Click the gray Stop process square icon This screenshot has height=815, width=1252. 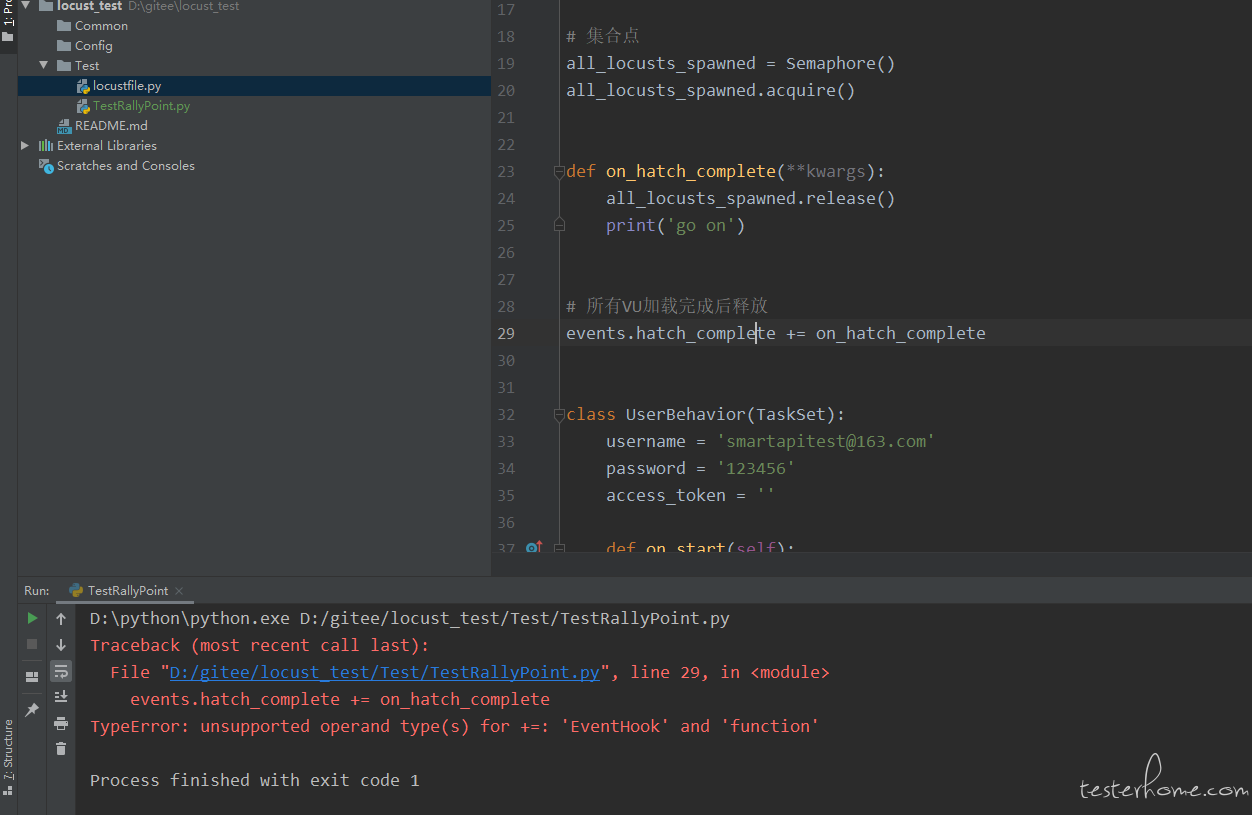pyautogui.click(x=32, y=644)
